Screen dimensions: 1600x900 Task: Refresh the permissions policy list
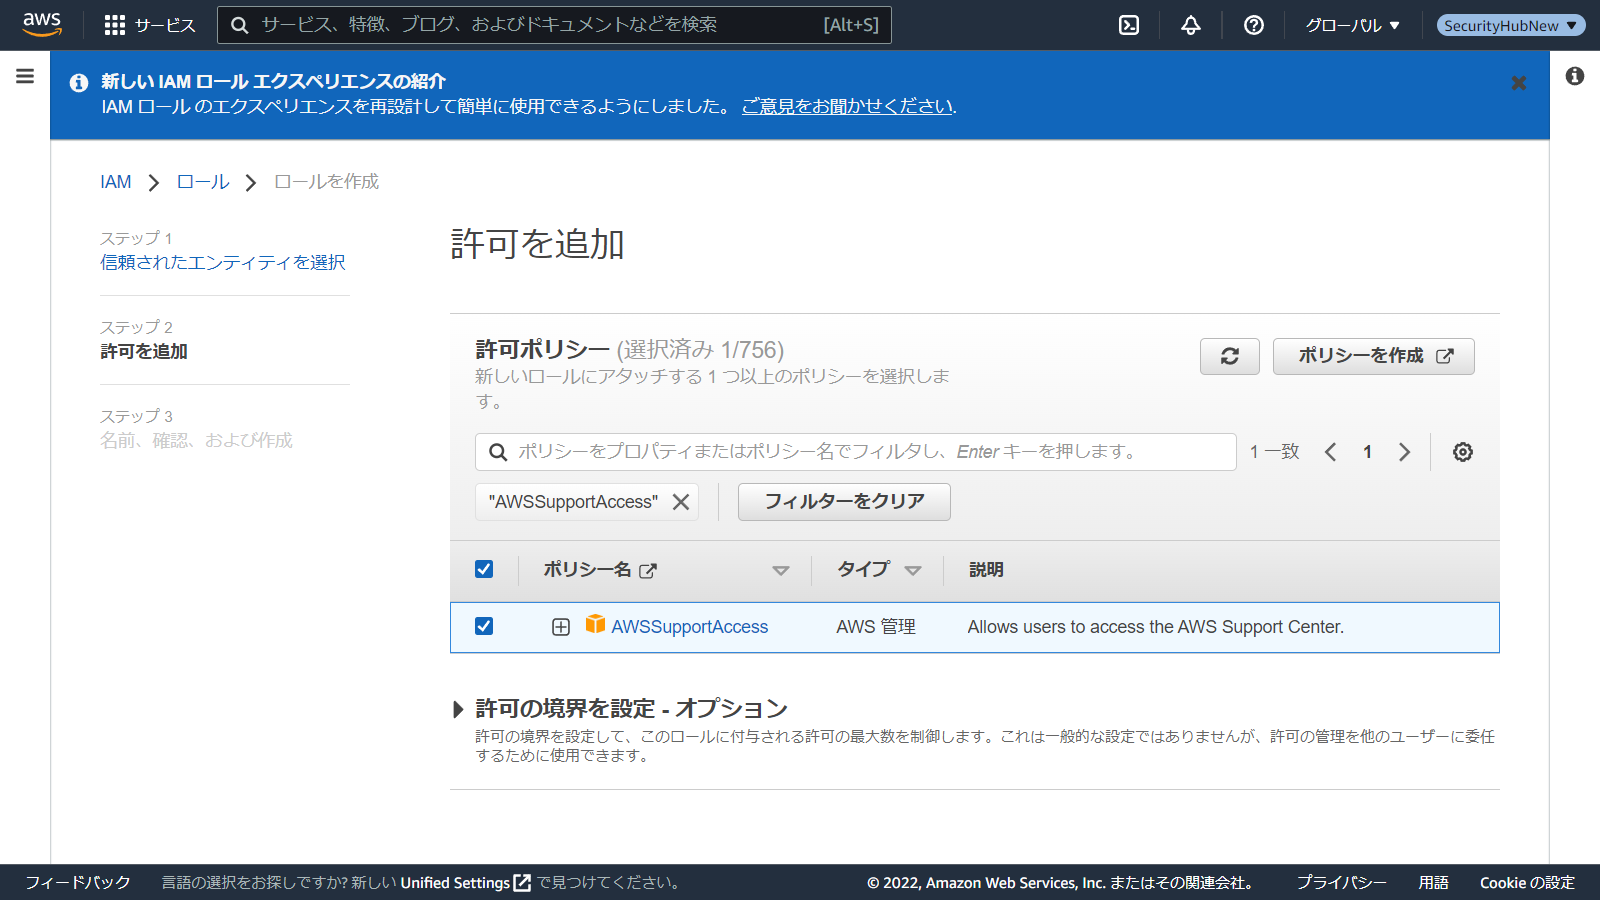pos(1229,356)
